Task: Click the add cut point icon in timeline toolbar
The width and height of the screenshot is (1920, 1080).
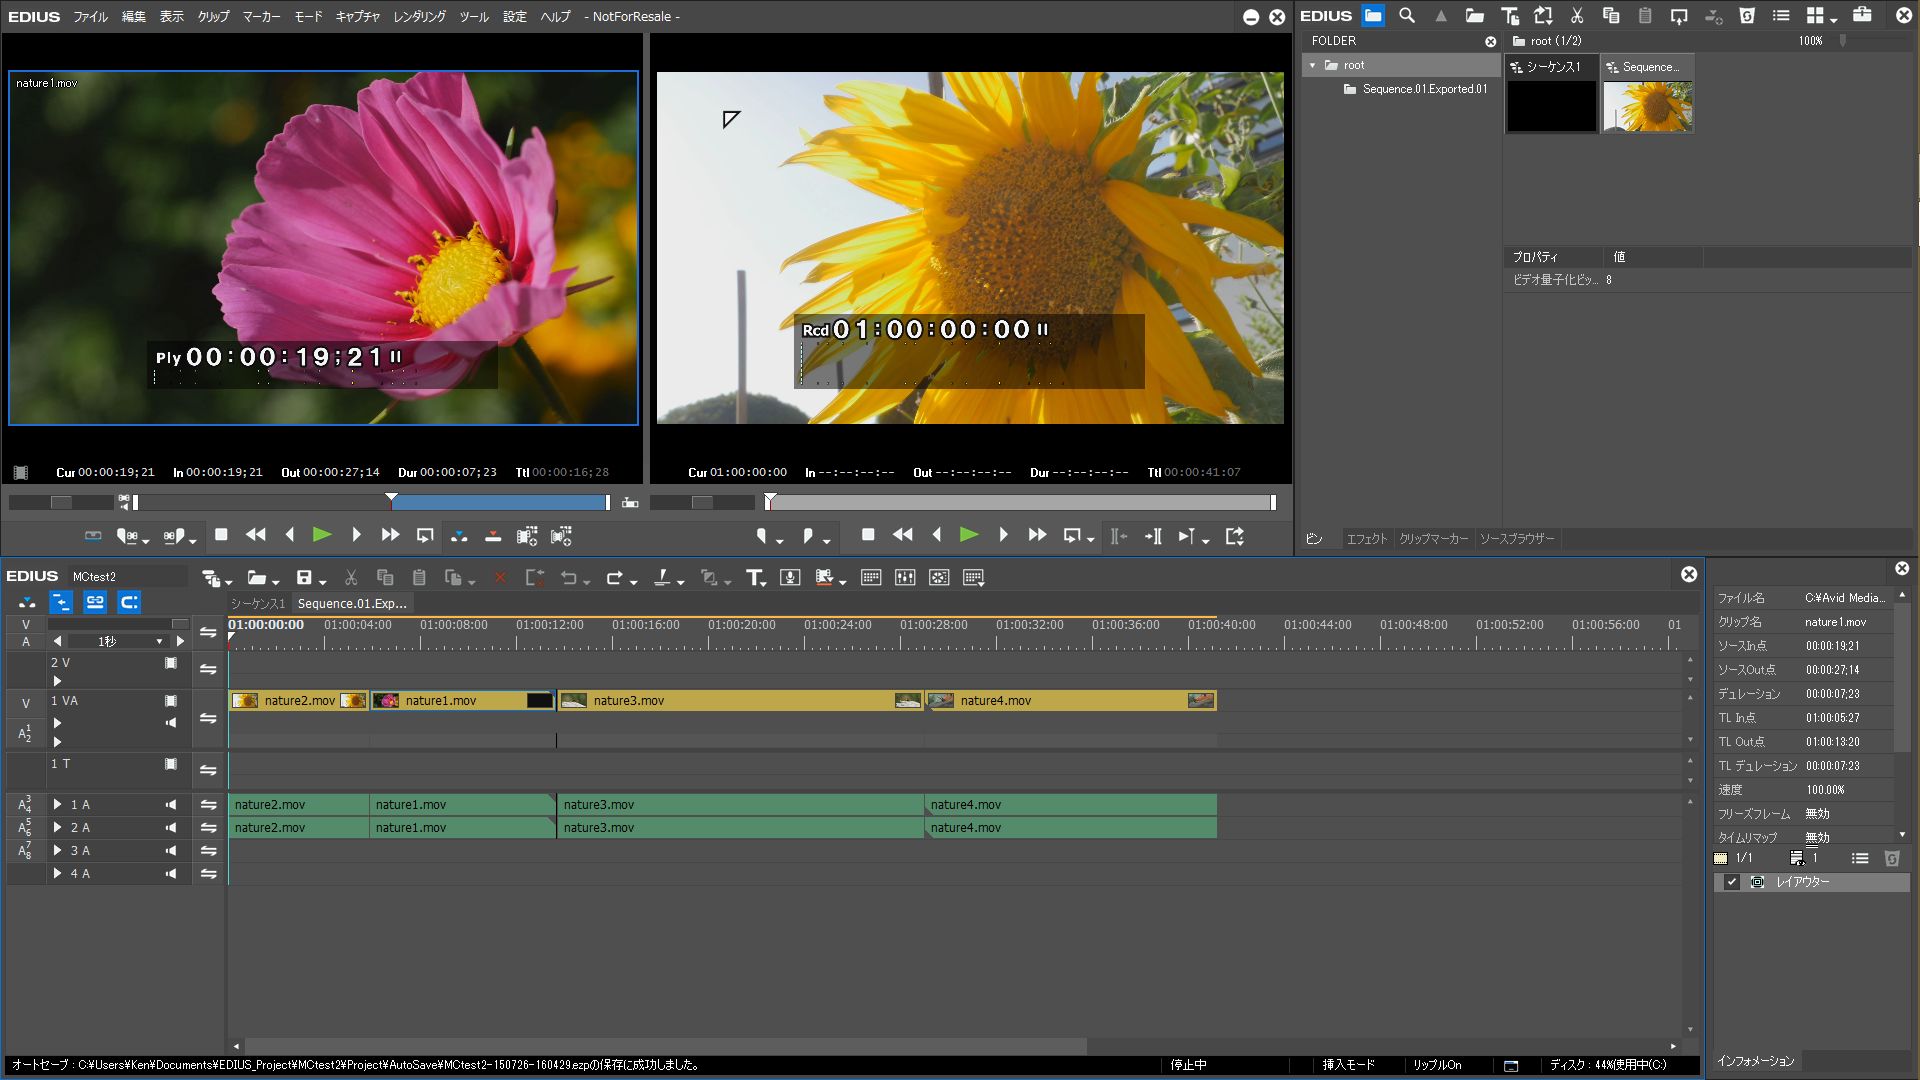Action: [x=662, y=578]
